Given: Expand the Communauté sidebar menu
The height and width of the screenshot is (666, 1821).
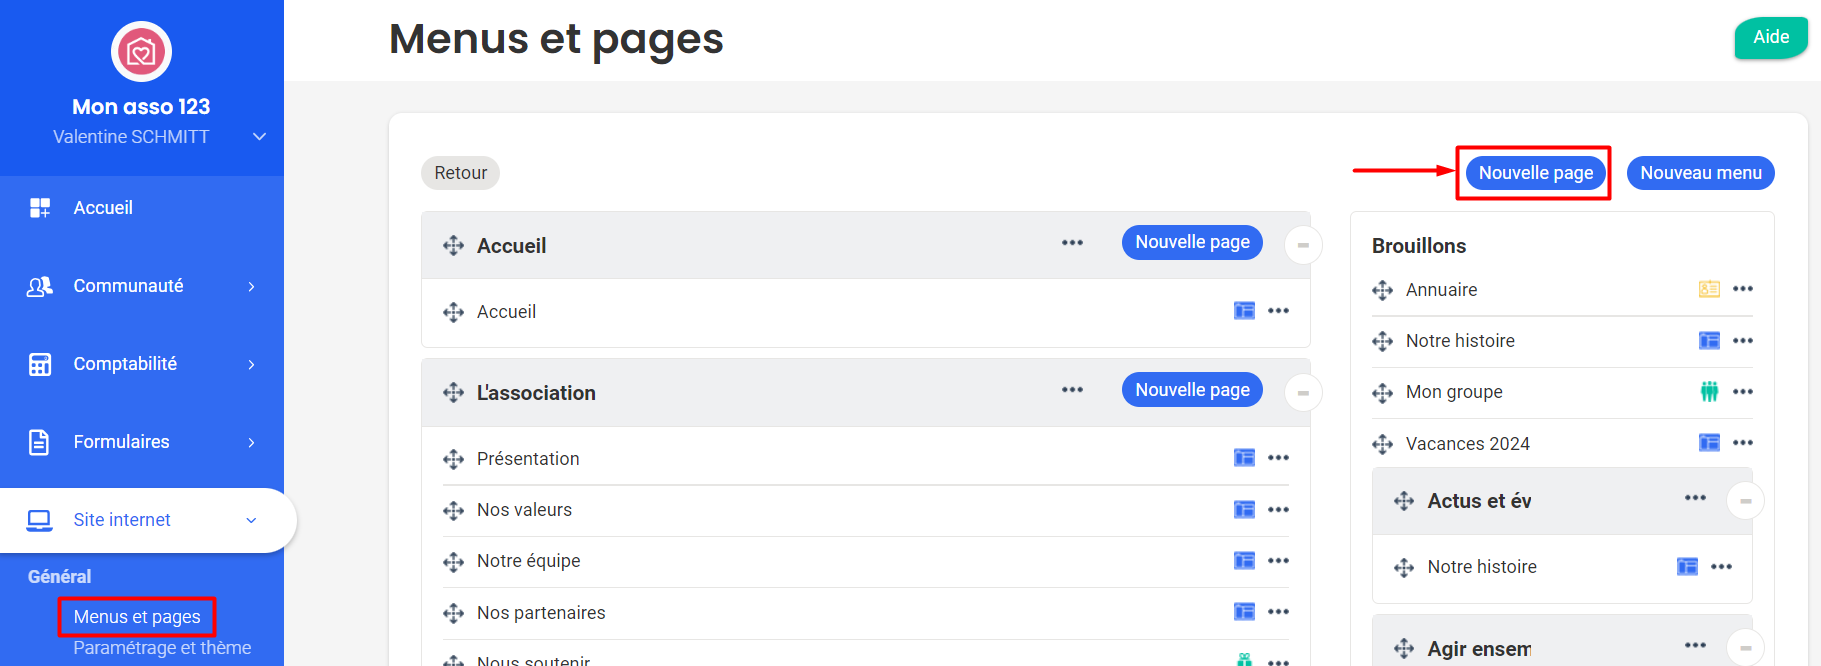Looking at the screenshot, I should [141, 286].
